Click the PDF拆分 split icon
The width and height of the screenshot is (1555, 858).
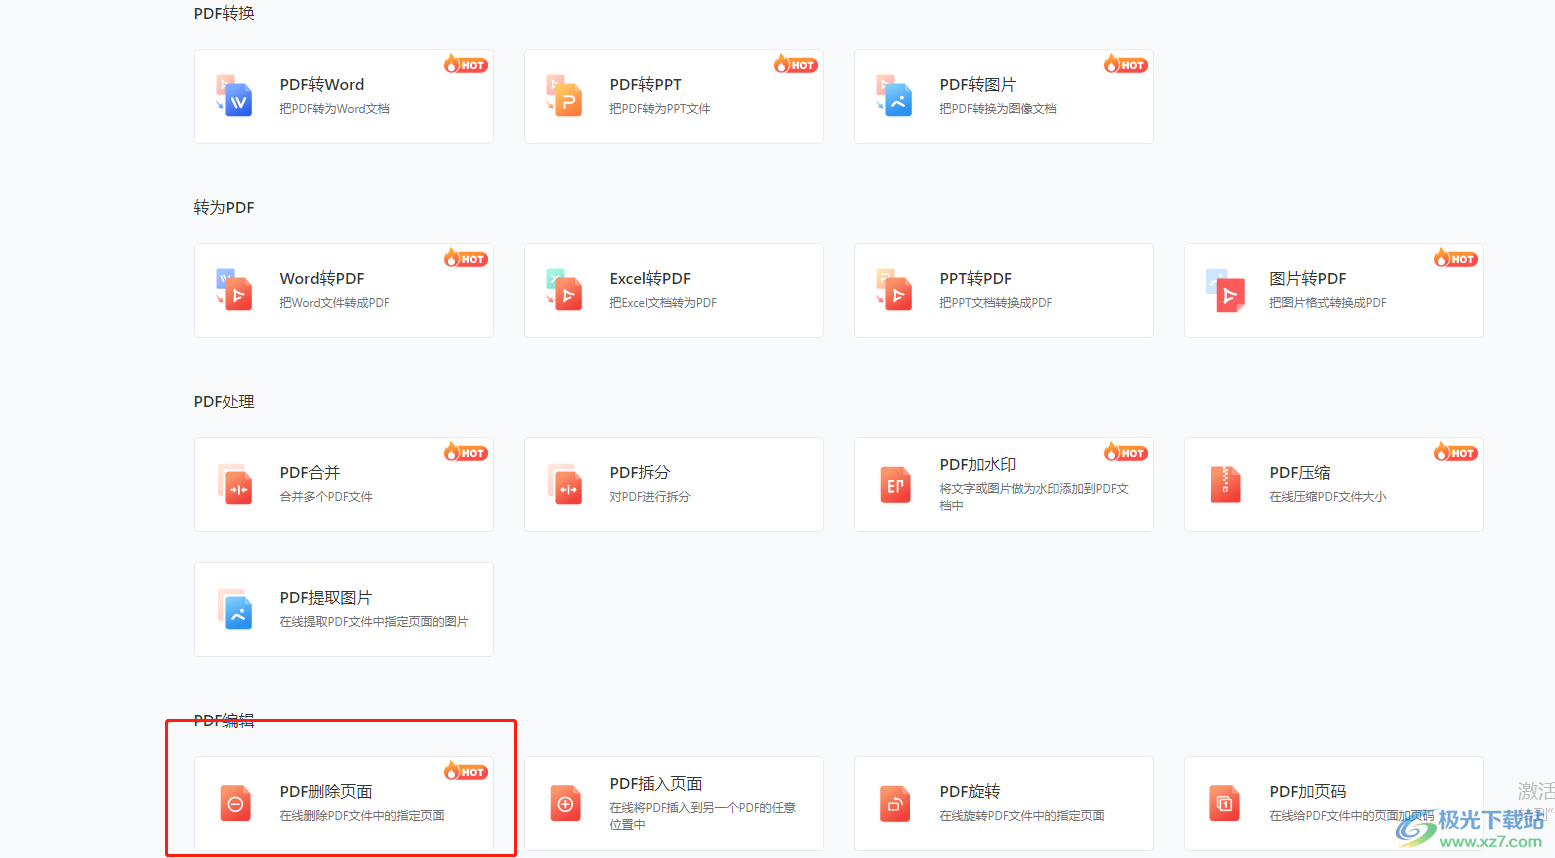[x=565, y=484]
